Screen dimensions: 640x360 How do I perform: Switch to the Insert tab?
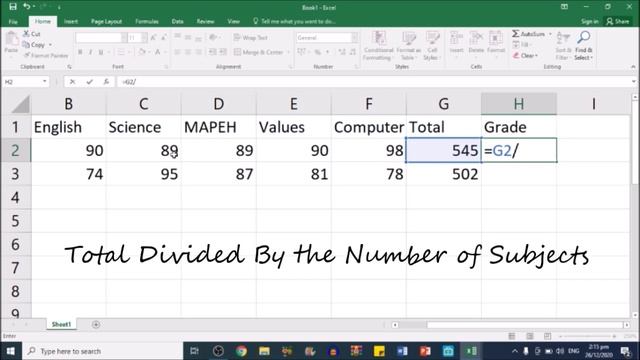[x=71, y=21]
